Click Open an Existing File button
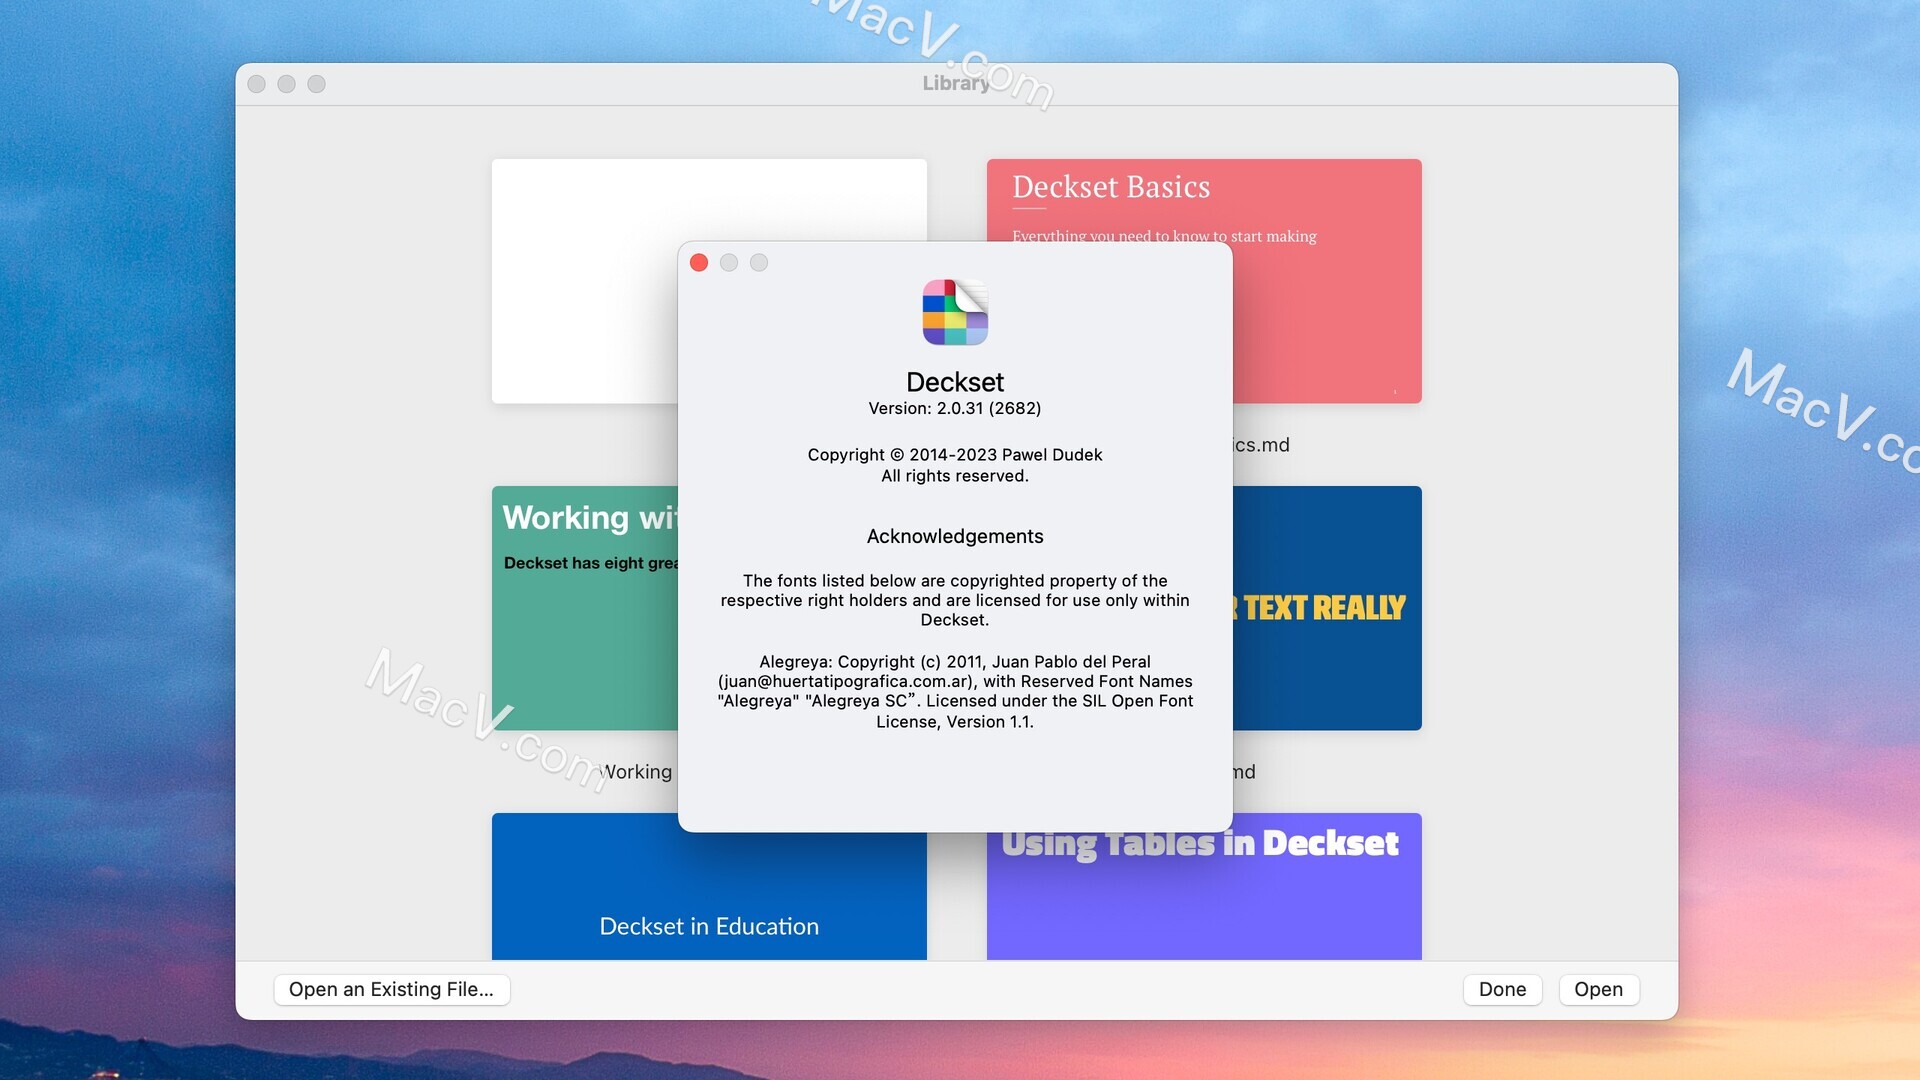The width and height of the screenshot is (1920, 1080). tap(392, 989)
